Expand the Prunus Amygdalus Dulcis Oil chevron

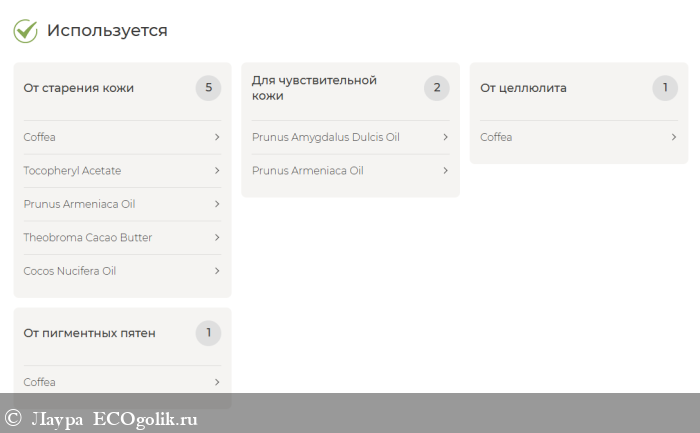[445, 137]
